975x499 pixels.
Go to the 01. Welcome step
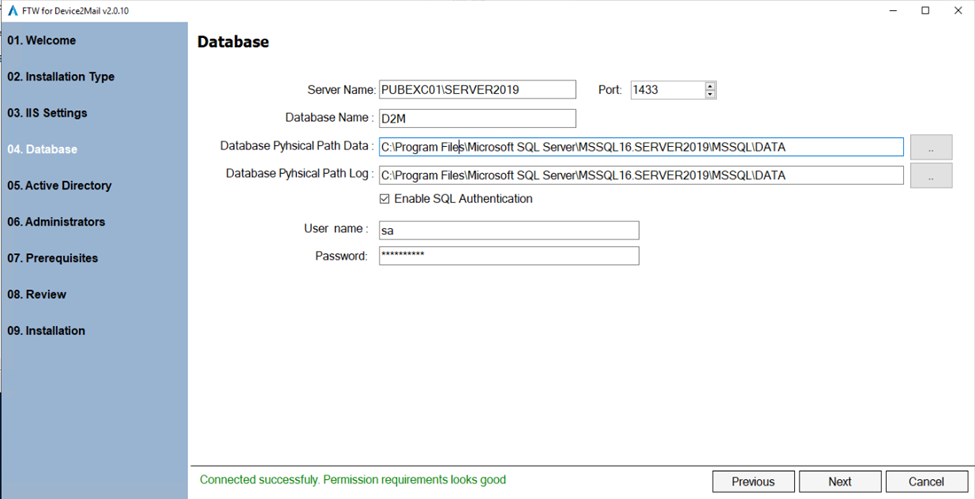tap(42, 41)
